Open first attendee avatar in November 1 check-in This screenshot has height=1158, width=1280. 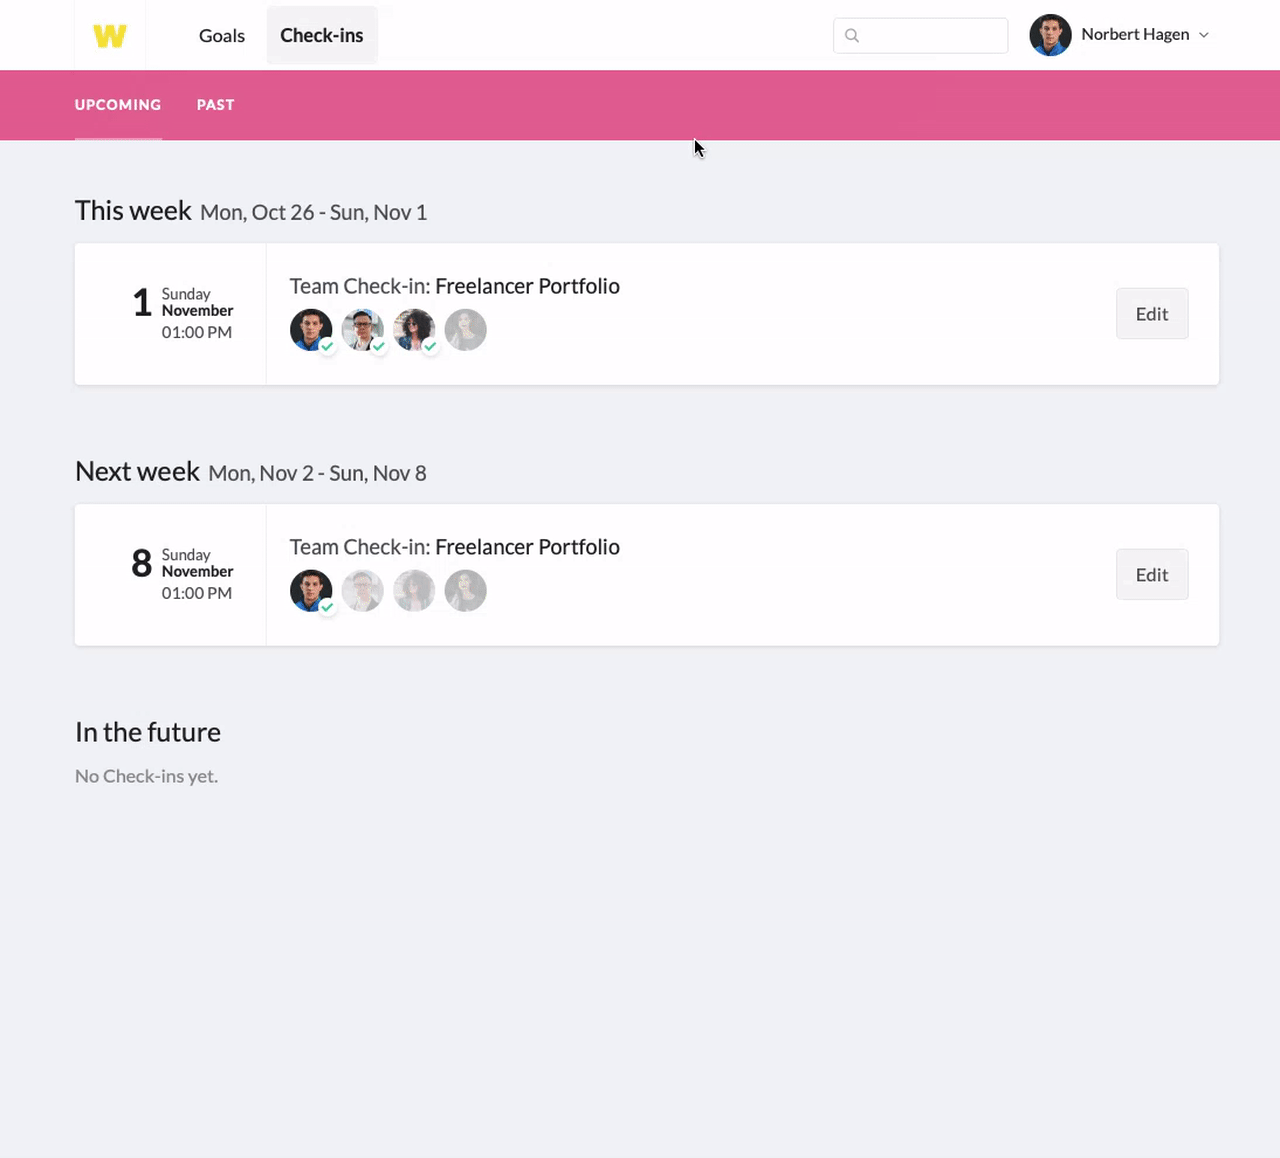311,330
